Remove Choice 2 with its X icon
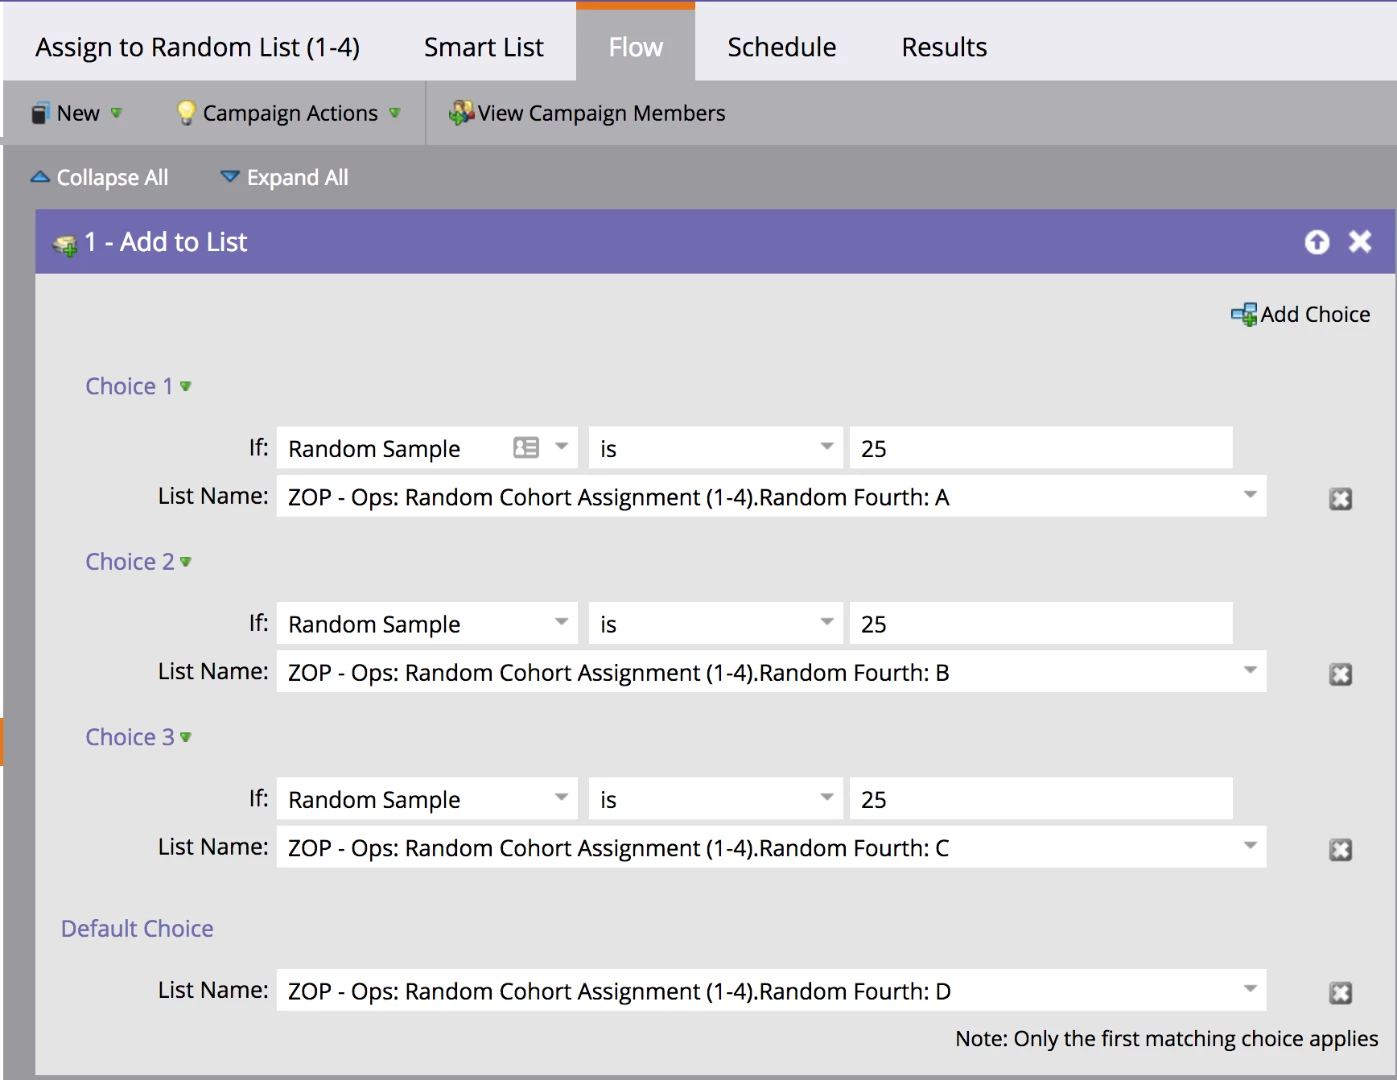Screen dimensions: 1397x1080 [1341, 675]
